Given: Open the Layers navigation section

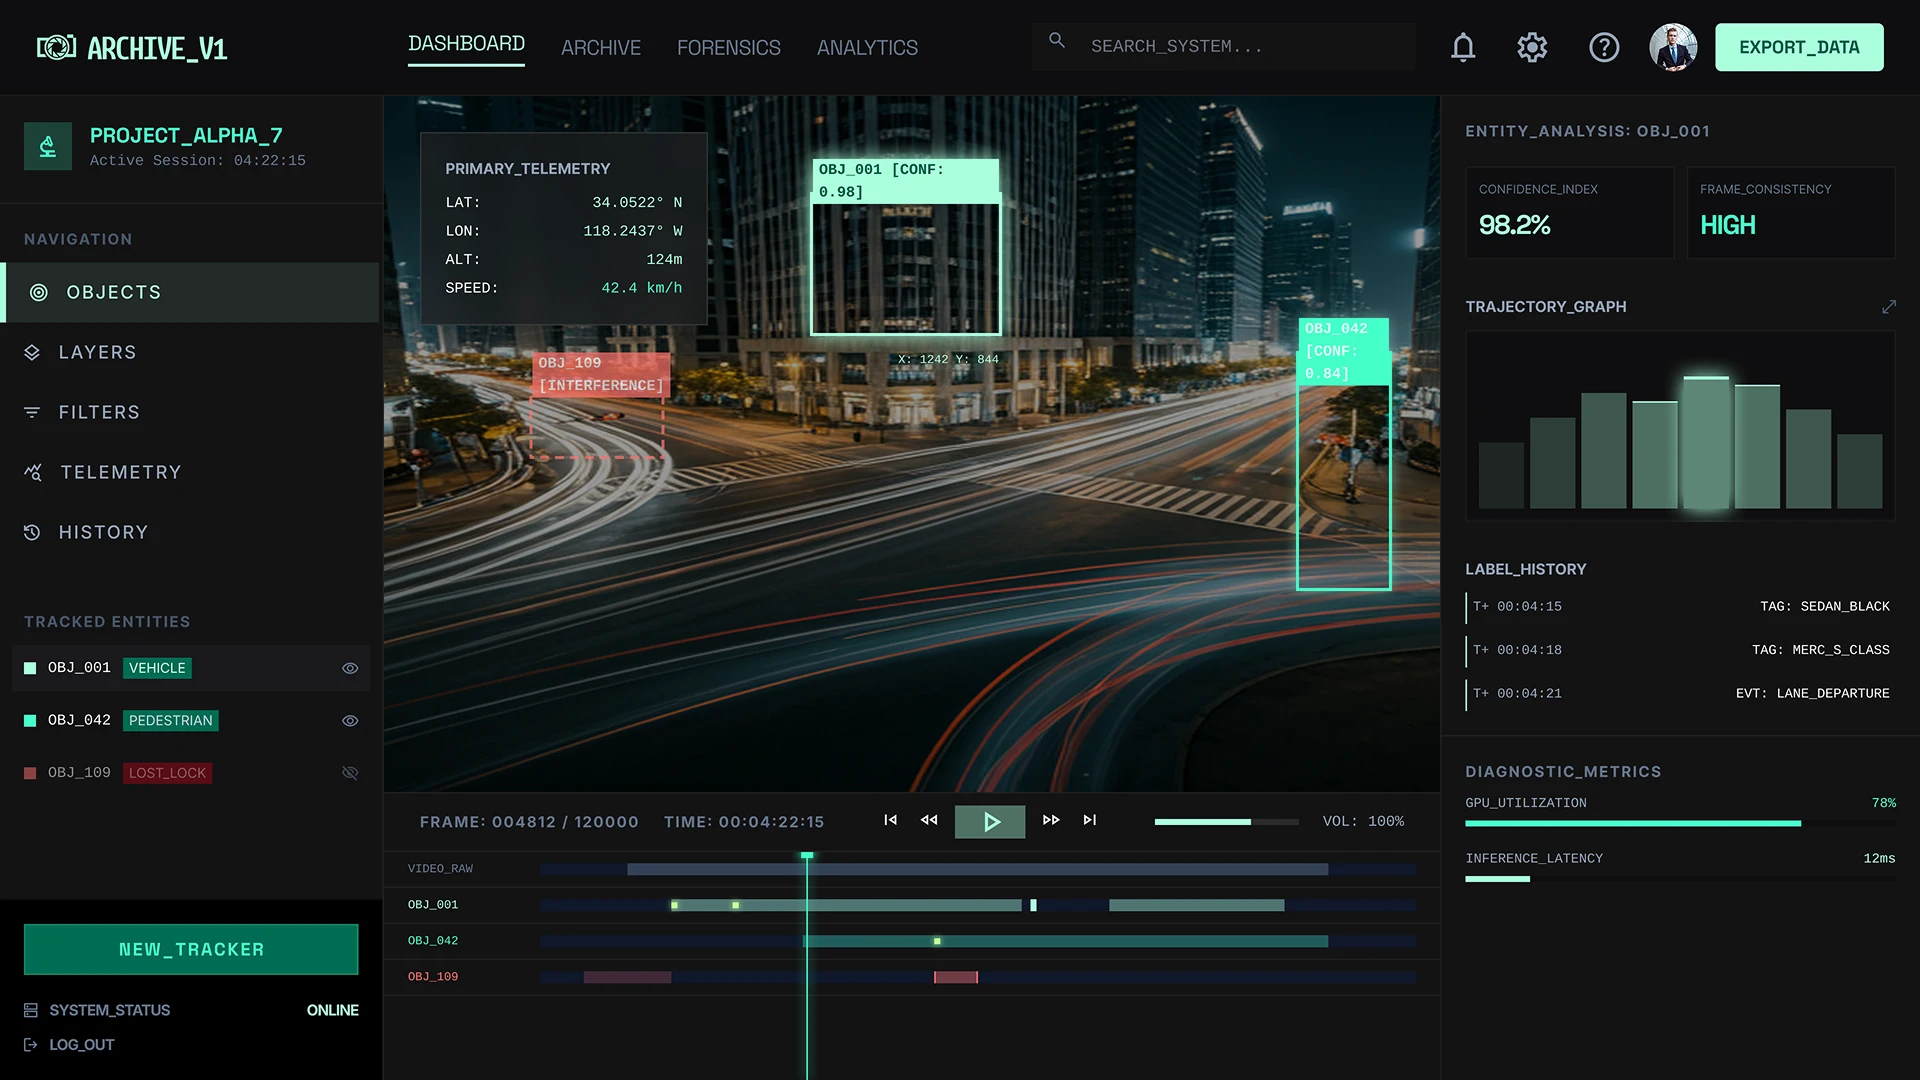Looking at the screenshot, I should [x=97, y=352].
